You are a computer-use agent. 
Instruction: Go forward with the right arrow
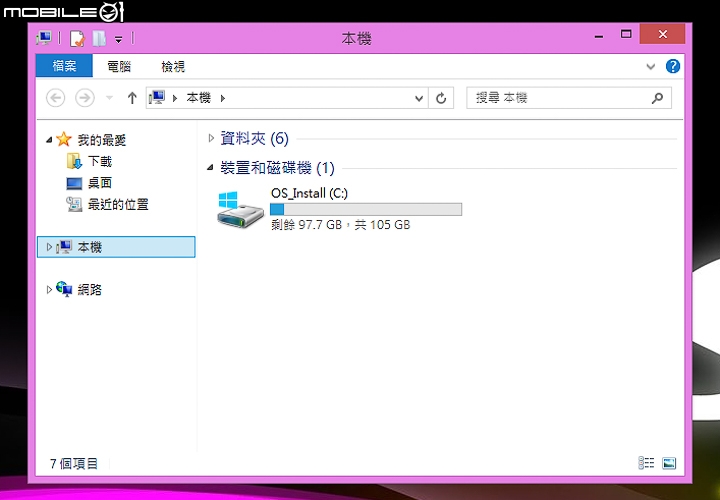[85, 98]
